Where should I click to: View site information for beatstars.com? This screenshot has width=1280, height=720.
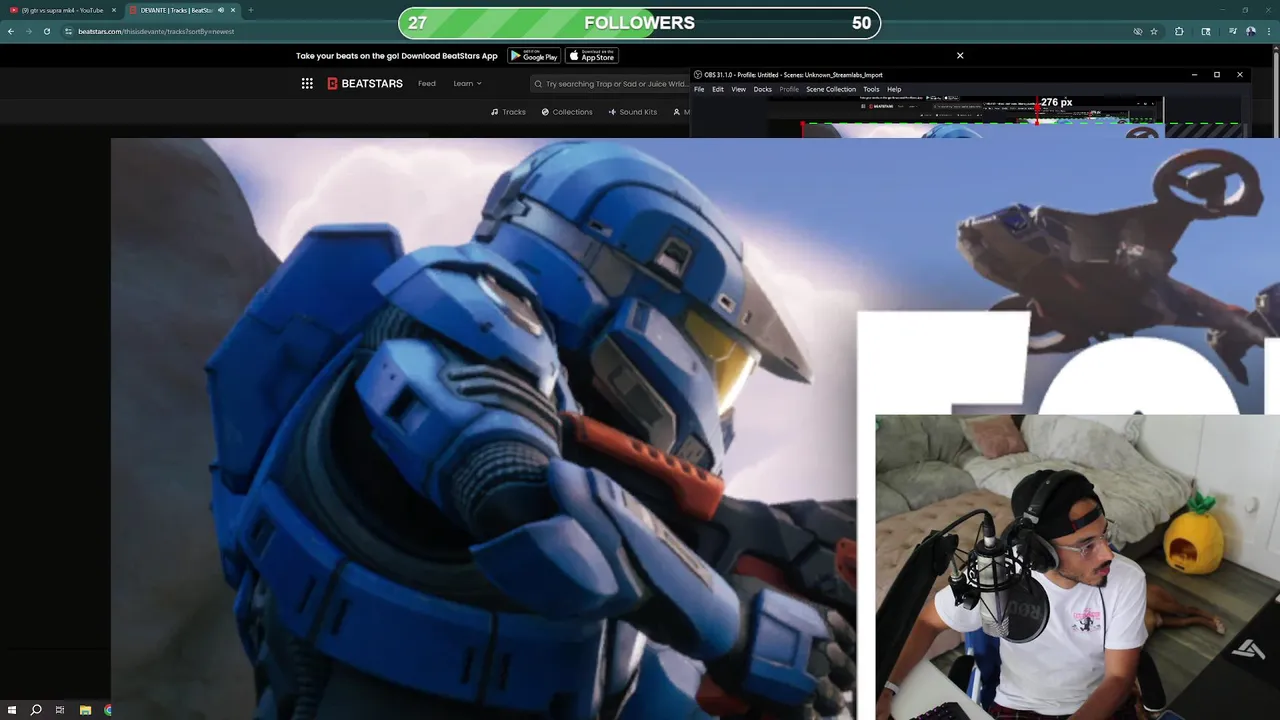click(x=68, y=31)
